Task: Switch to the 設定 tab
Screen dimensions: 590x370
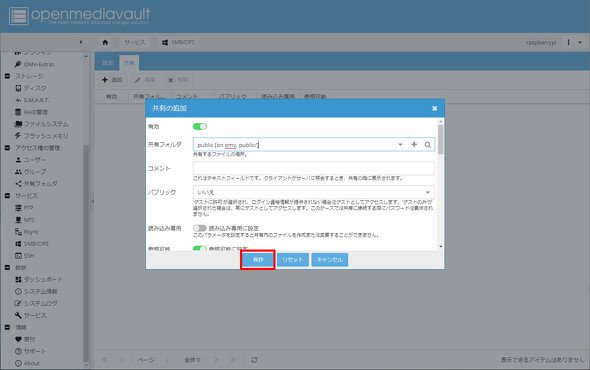Action: (x=108, y=63)
